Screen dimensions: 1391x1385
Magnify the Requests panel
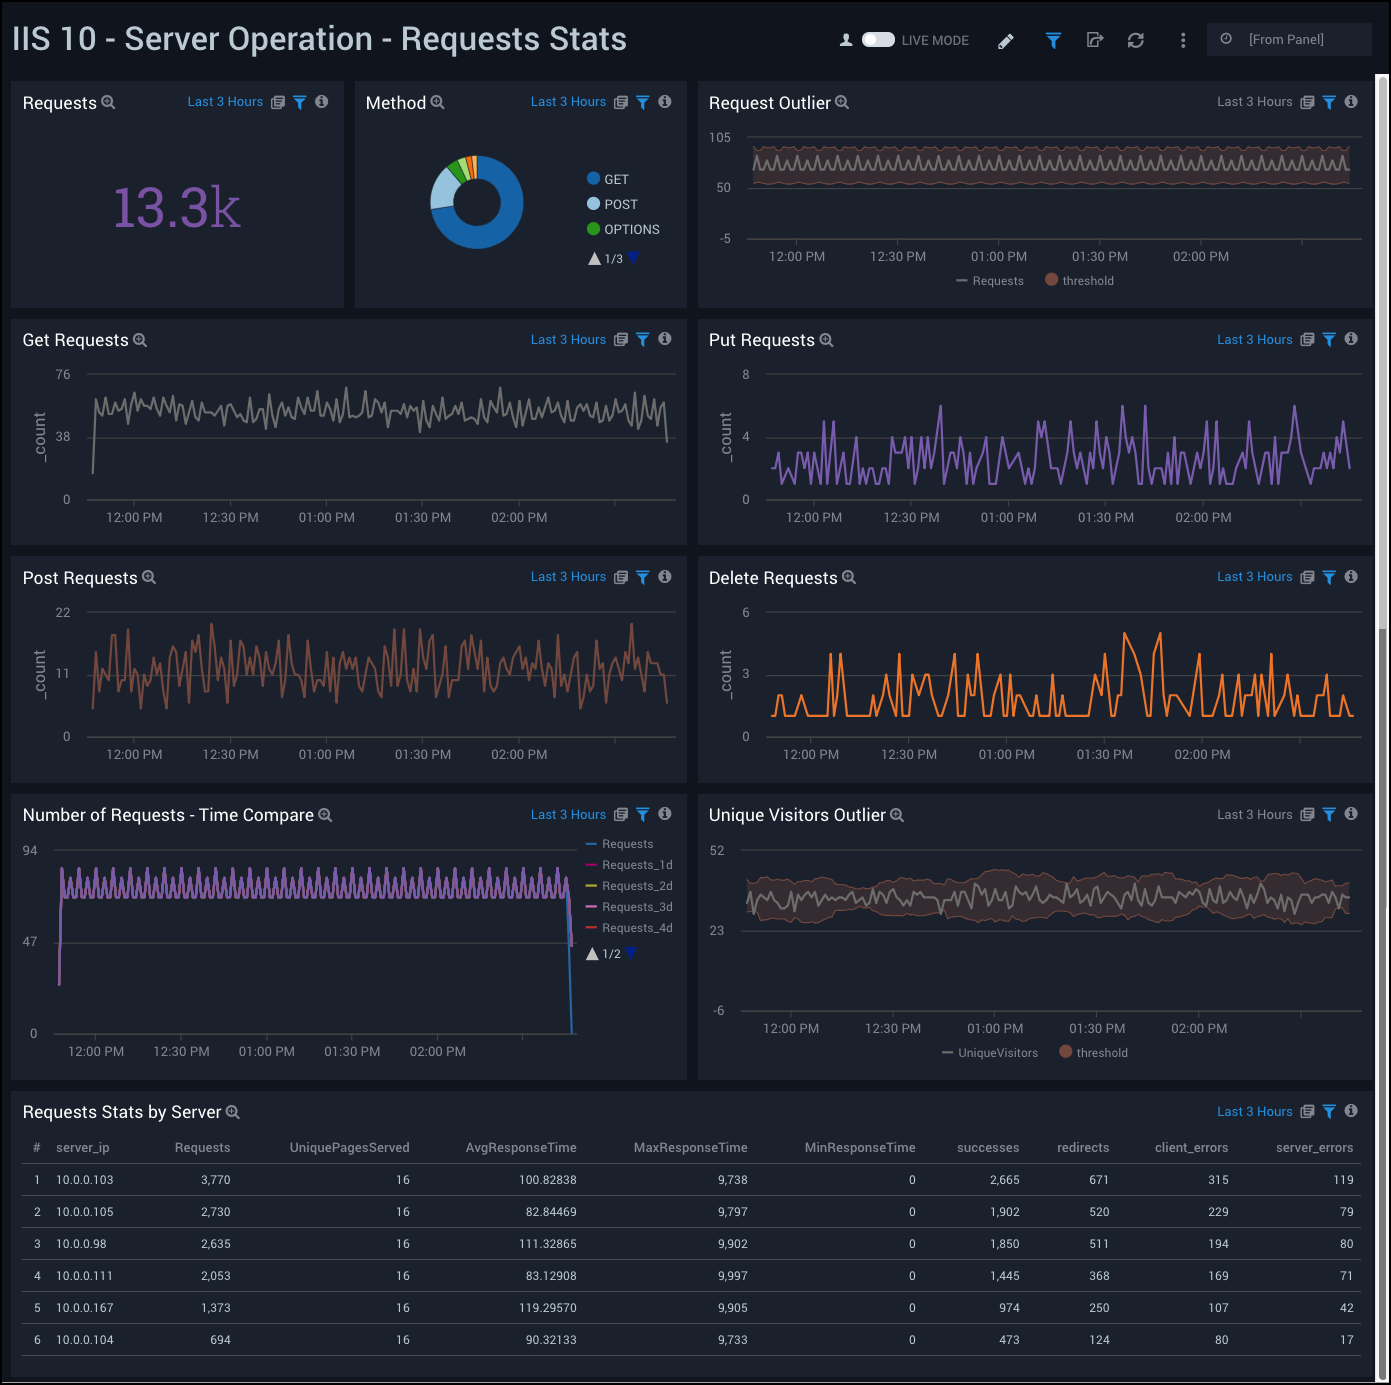point(109,102)
